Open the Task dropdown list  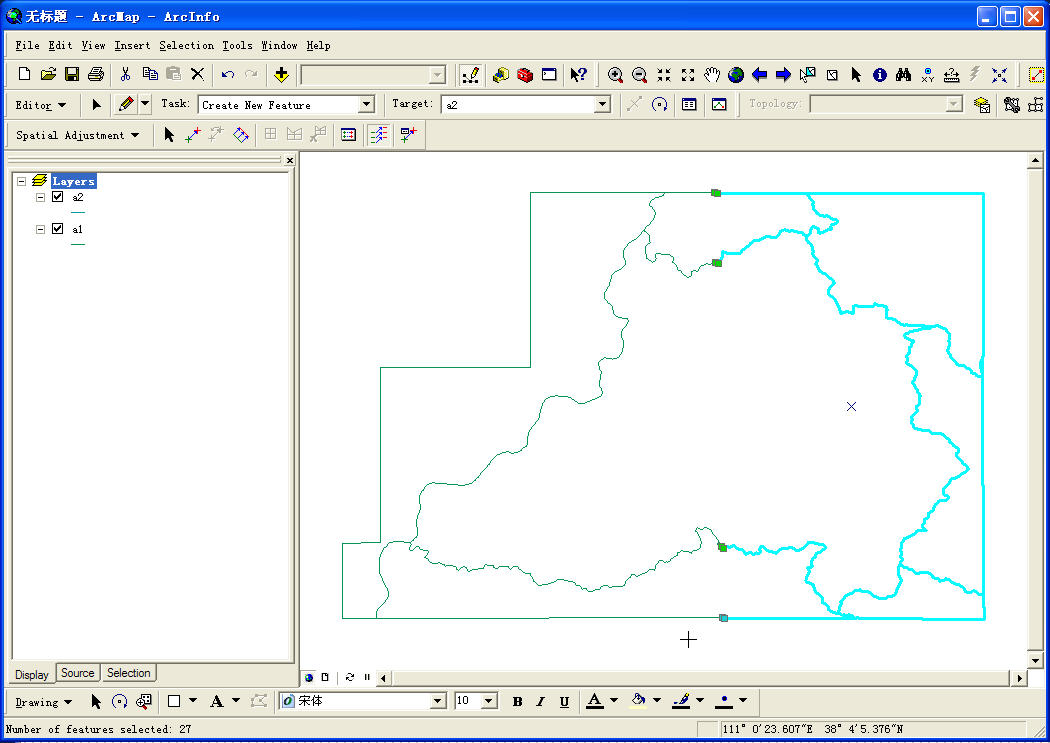366,105
